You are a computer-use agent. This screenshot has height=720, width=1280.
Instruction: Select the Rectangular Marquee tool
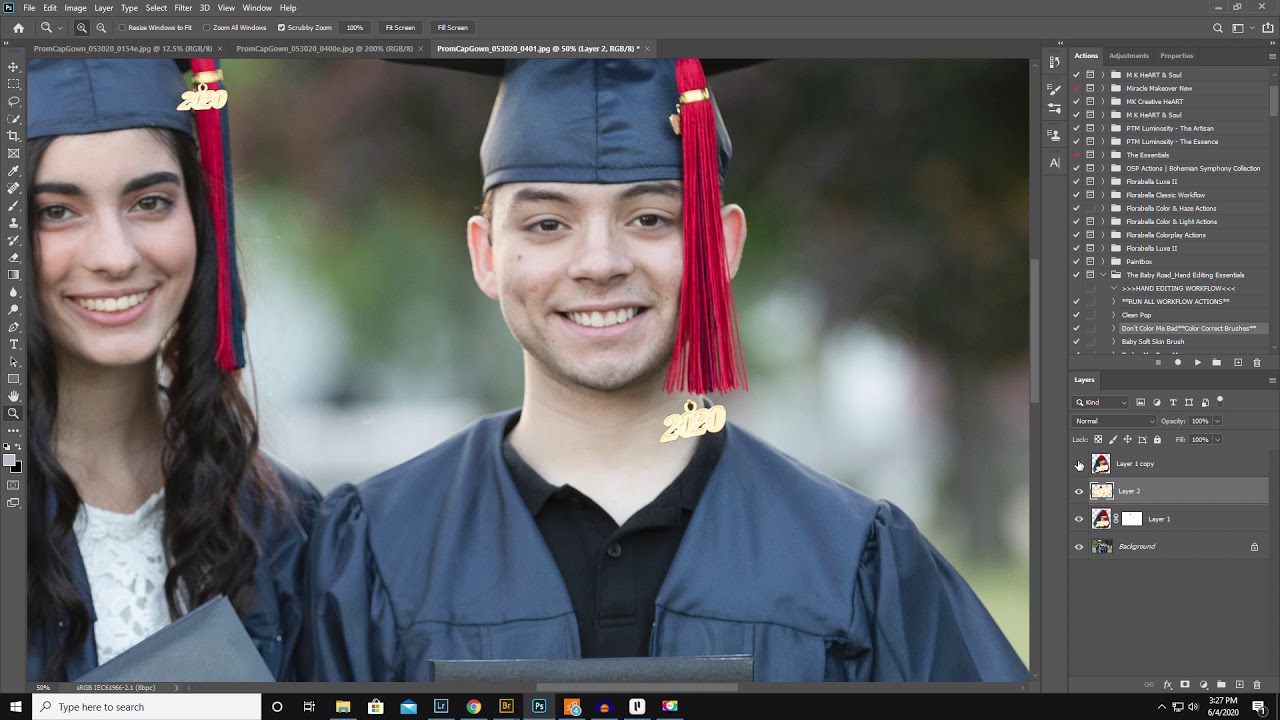tap(13, 84)
